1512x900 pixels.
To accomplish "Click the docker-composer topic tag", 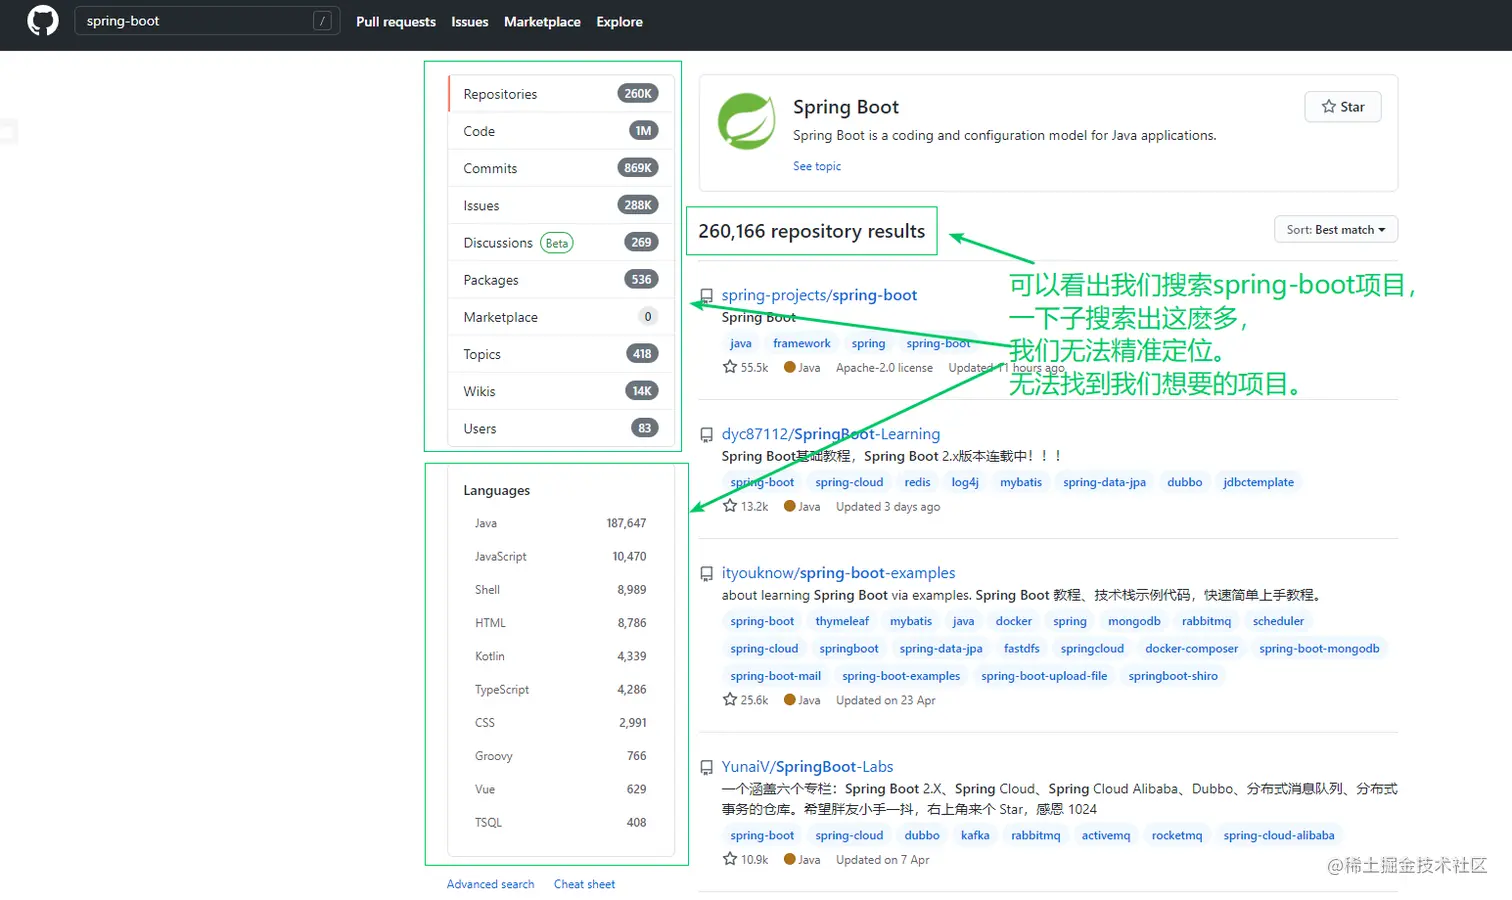I will (1191, 649).
